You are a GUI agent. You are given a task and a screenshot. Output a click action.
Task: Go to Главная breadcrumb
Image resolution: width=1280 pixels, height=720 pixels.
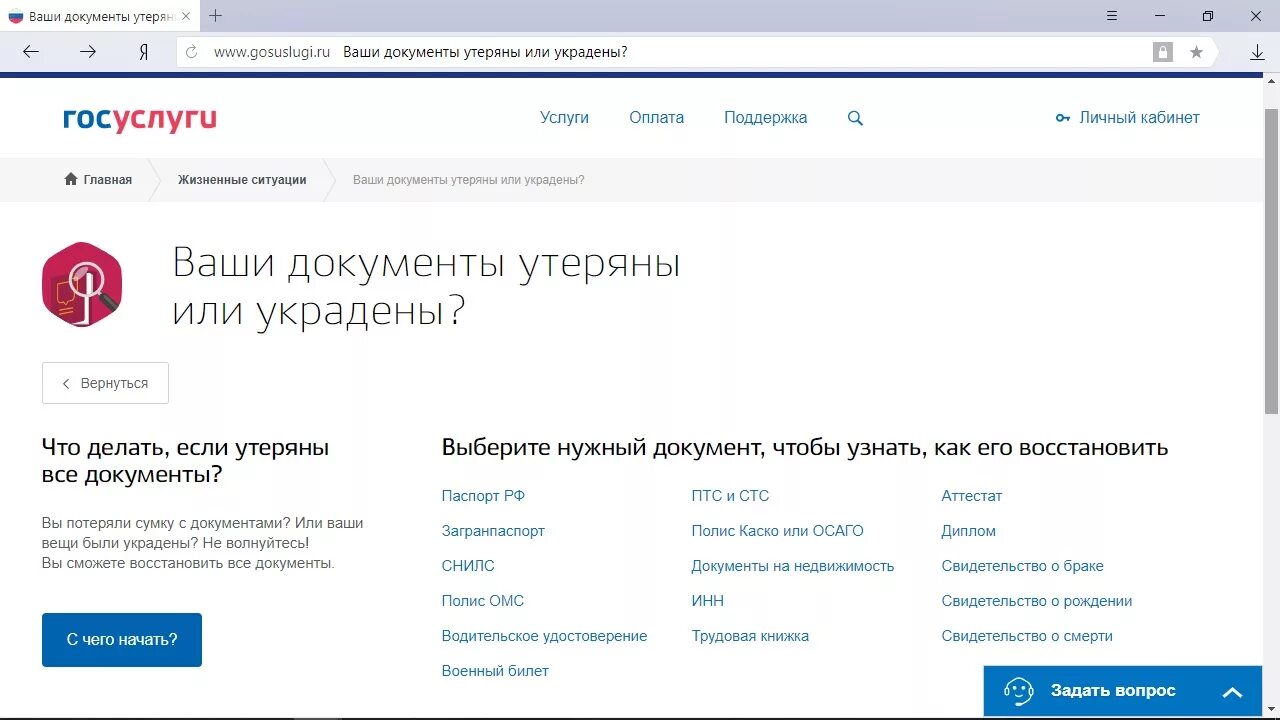[x=108, y=180]
